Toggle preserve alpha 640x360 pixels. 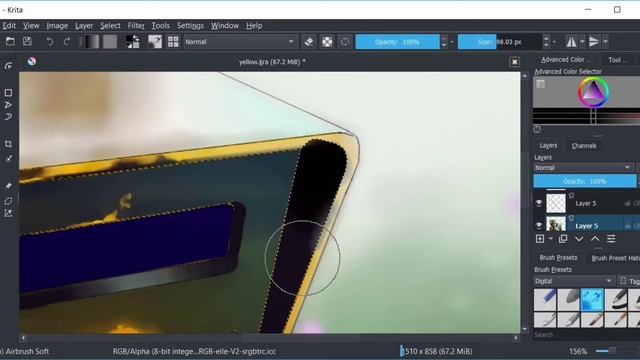point(327,42)
